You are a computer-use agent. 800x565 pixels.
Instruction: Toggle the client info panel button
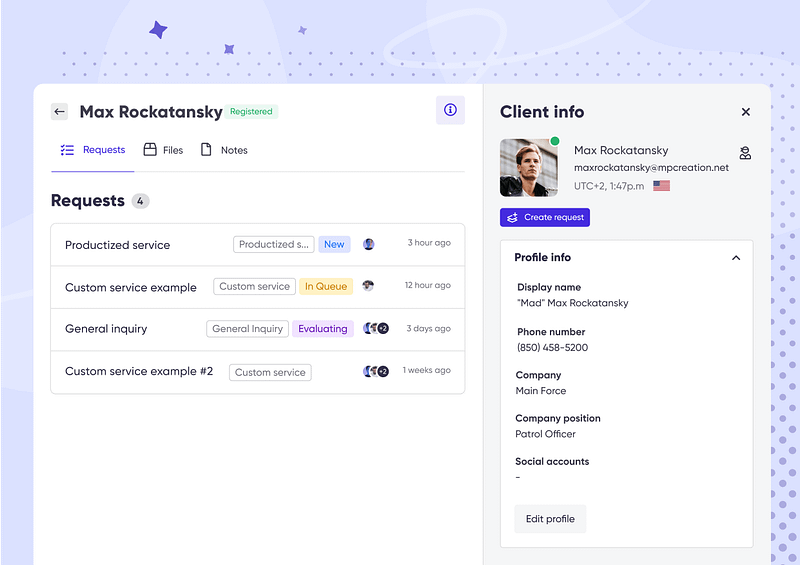pos(450,110)
